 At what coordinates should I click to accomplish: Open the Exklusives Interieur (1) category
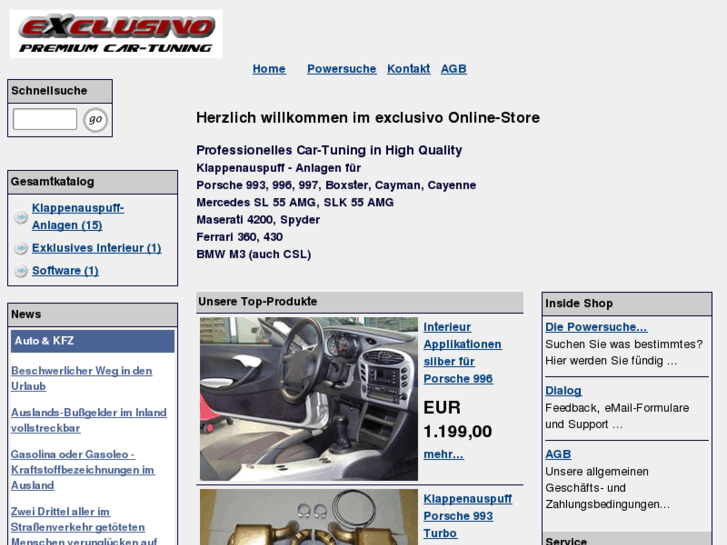pos(96,248)
